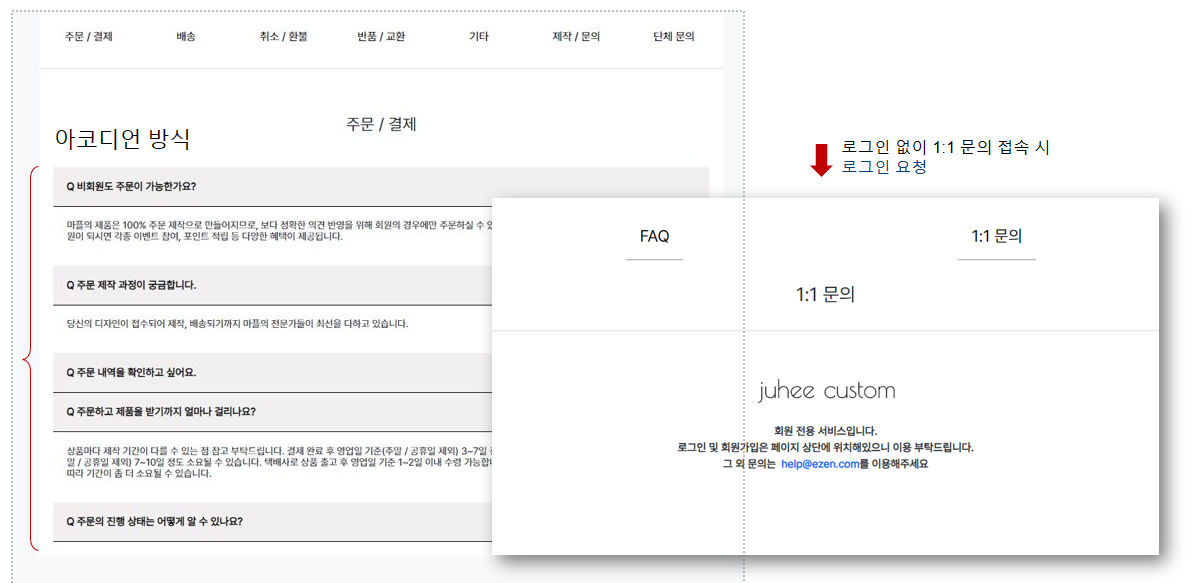View the 기타 category tab
The height and width of the screenshot is (583, 1194).
click(x=477, y=37)
